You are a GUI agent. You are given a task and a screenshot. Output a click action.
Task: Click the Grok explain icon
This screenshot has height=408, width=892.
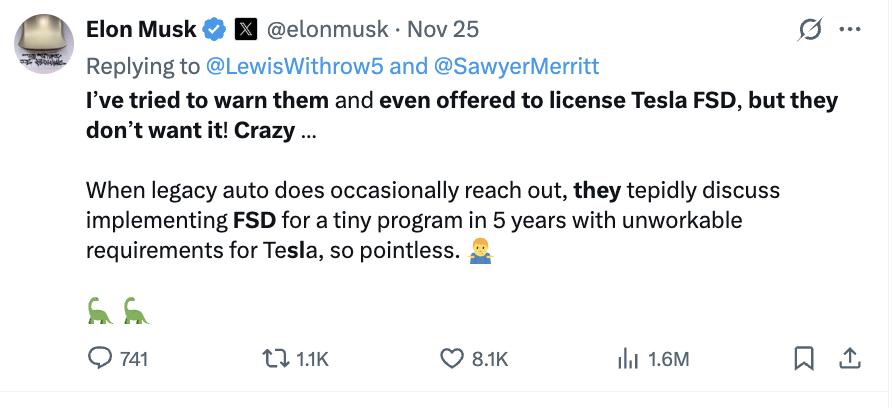(810, 30)
